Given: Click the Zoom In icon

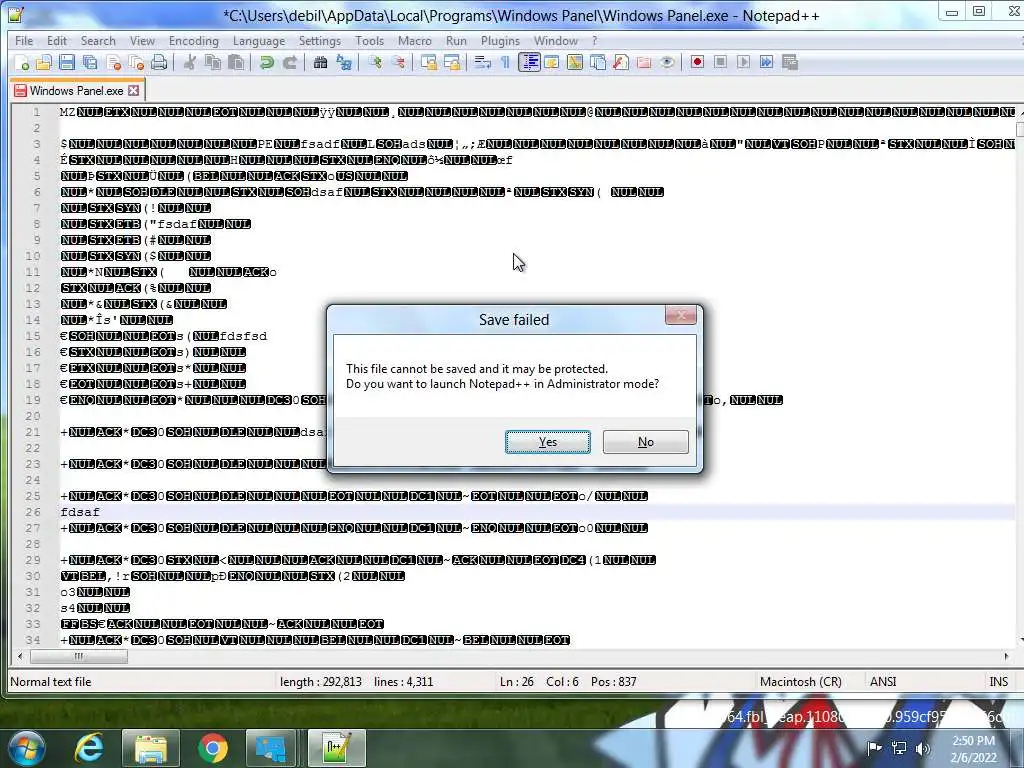Looking at the screenshot, I should pyautogui.click(x=375, y=63).
